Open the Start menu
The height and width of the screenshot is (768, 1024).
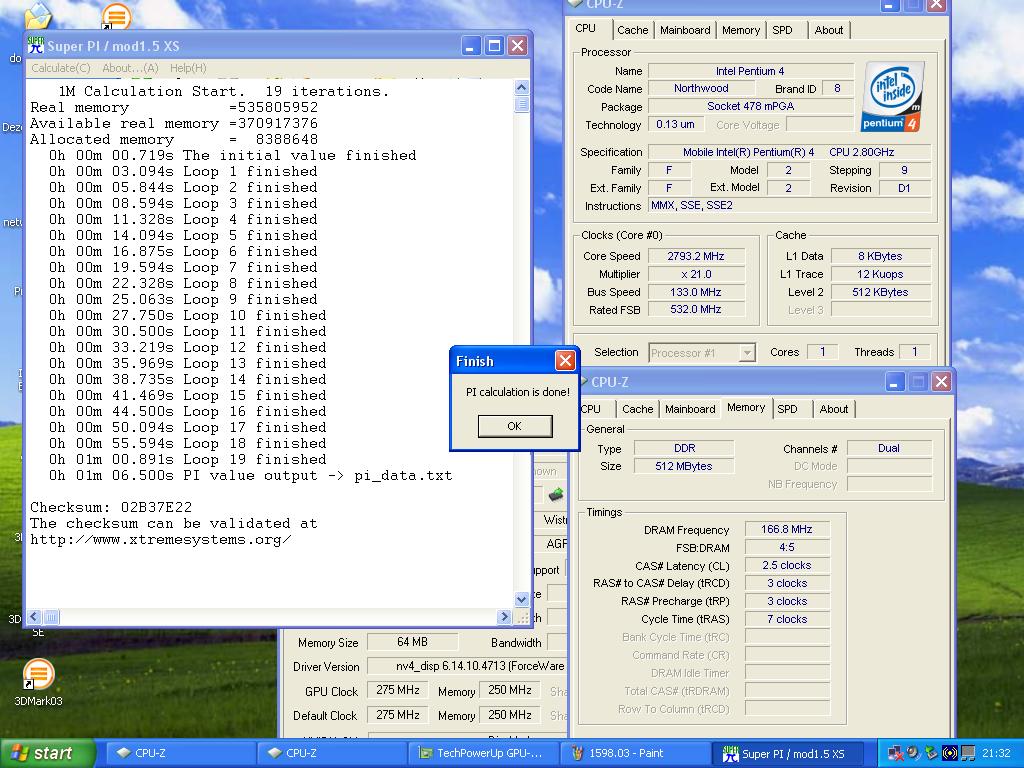coord(47,753)
